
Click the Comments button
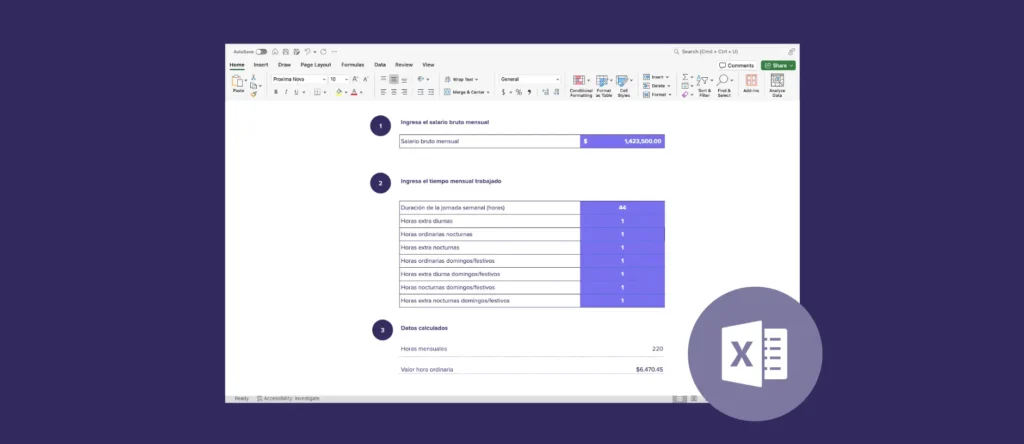point(737,65)
